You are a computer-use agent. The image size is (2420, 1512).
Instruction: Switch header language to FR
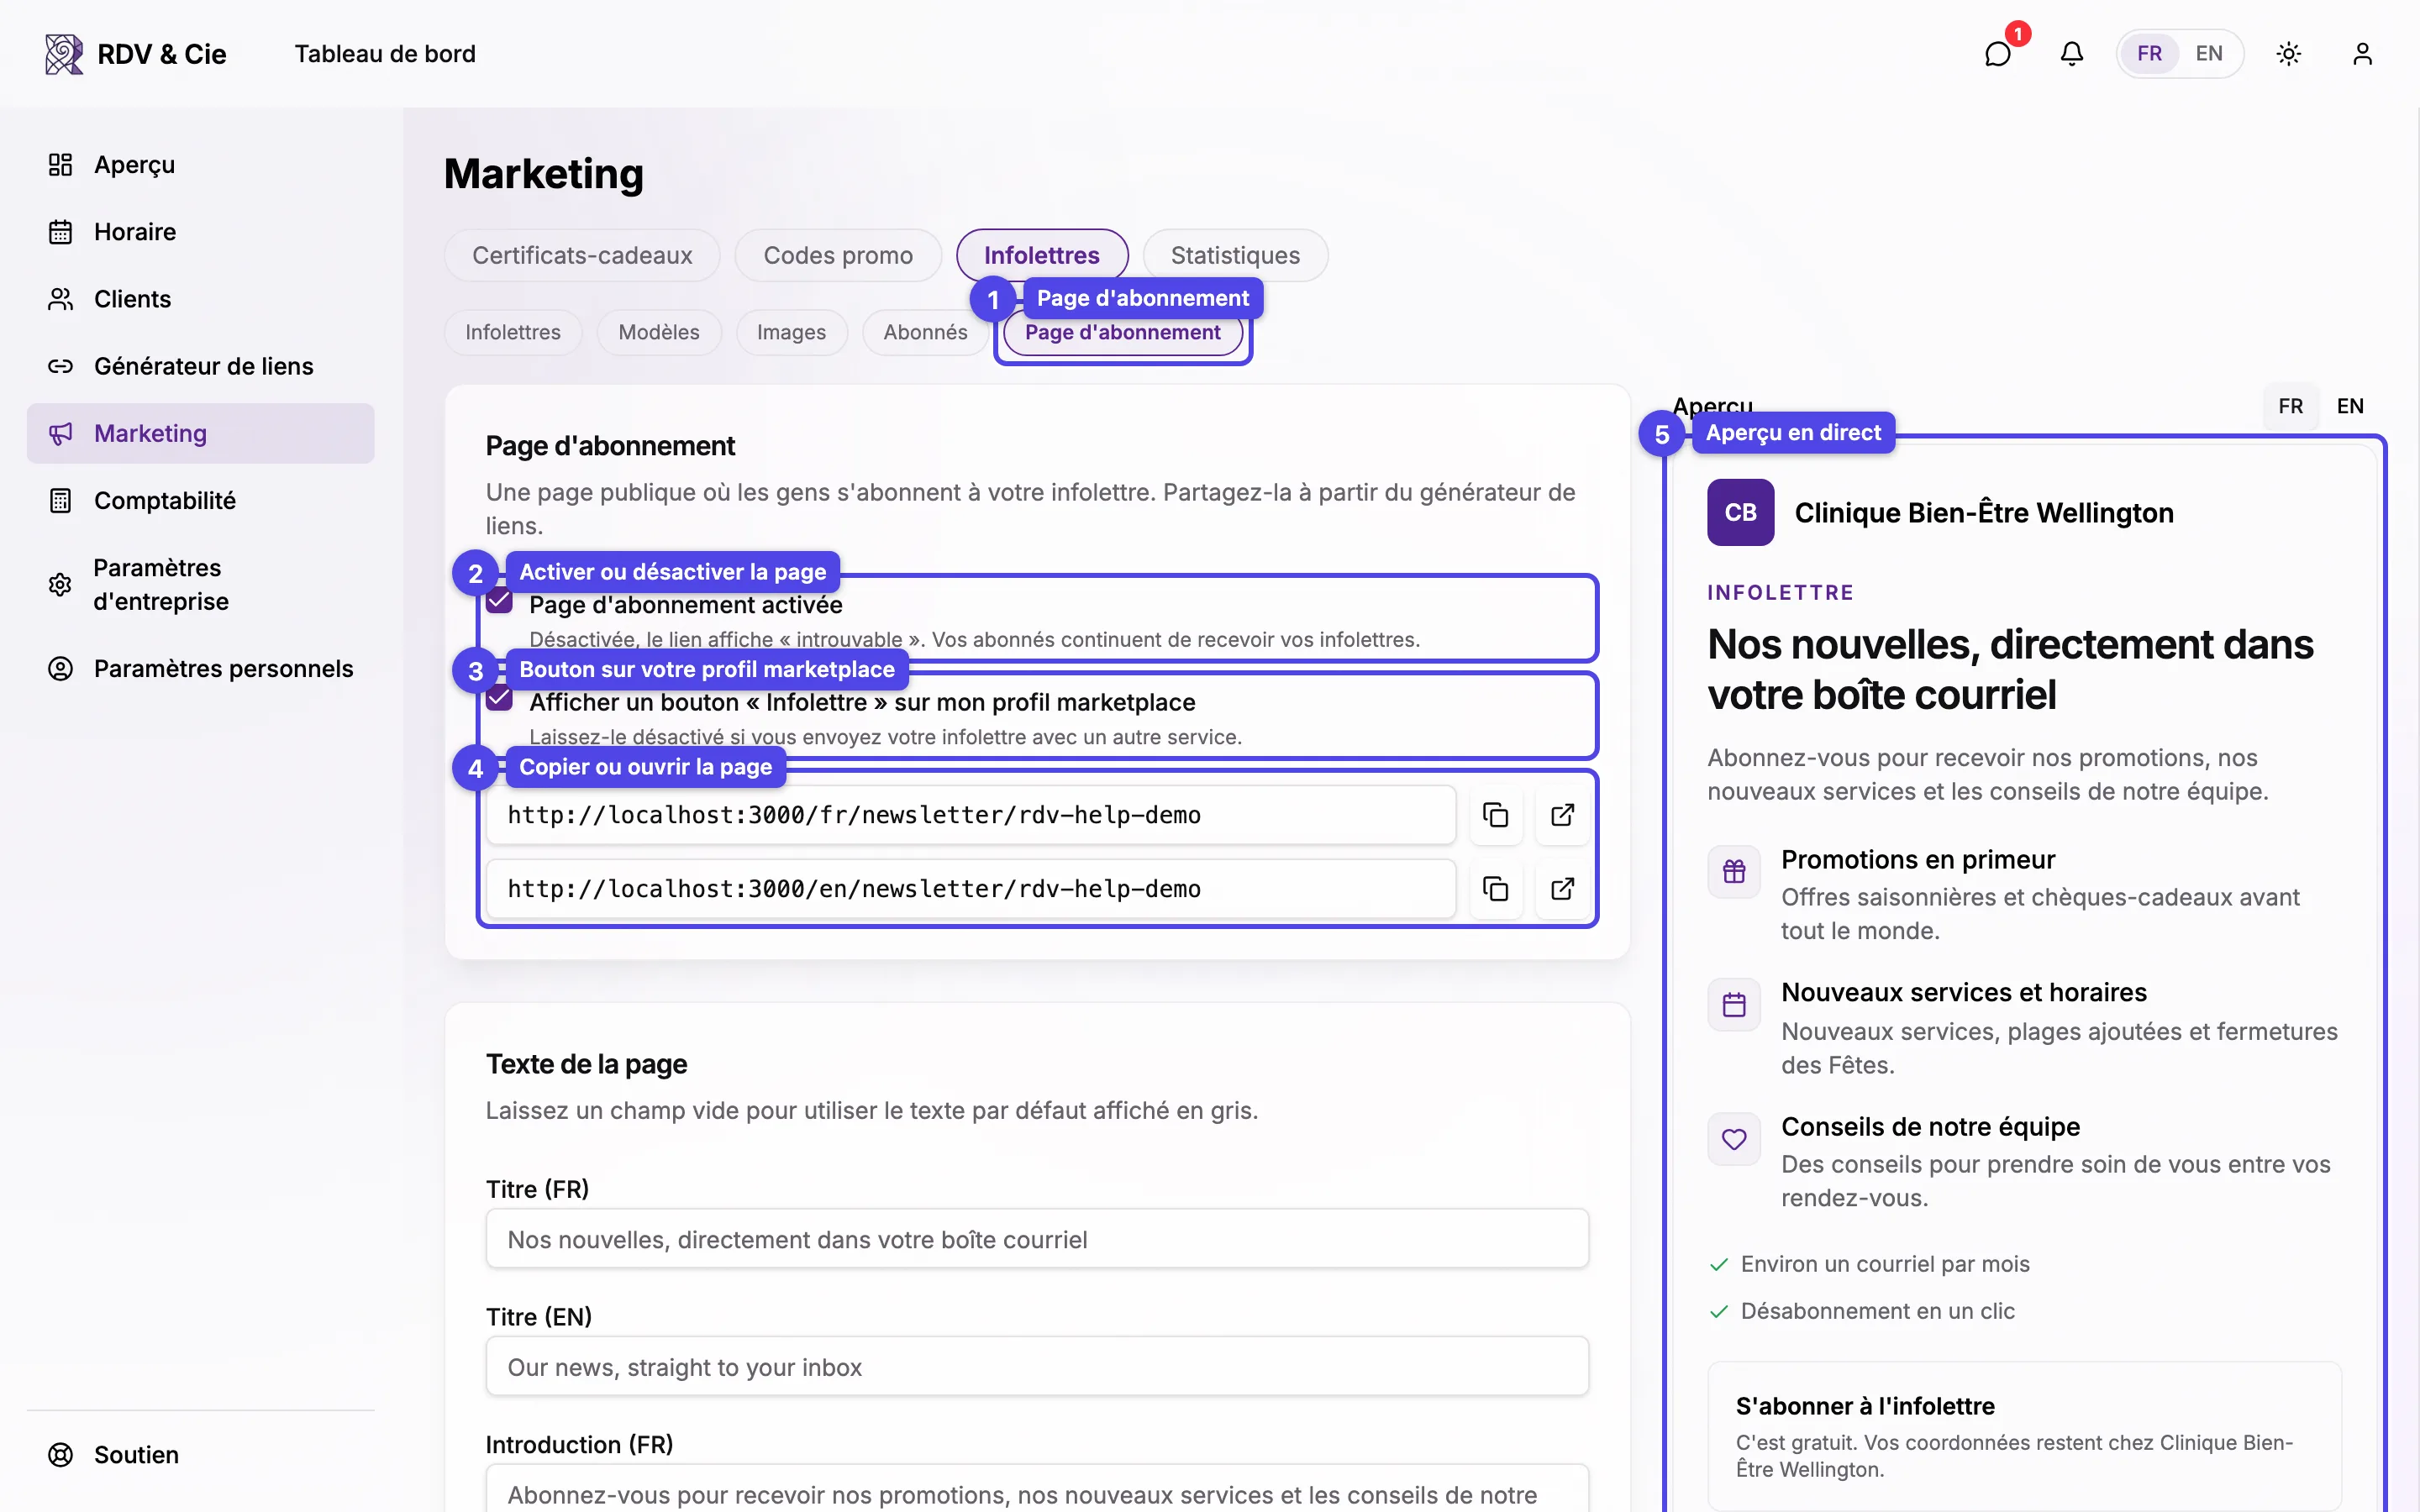click(x=2149, y=53)
